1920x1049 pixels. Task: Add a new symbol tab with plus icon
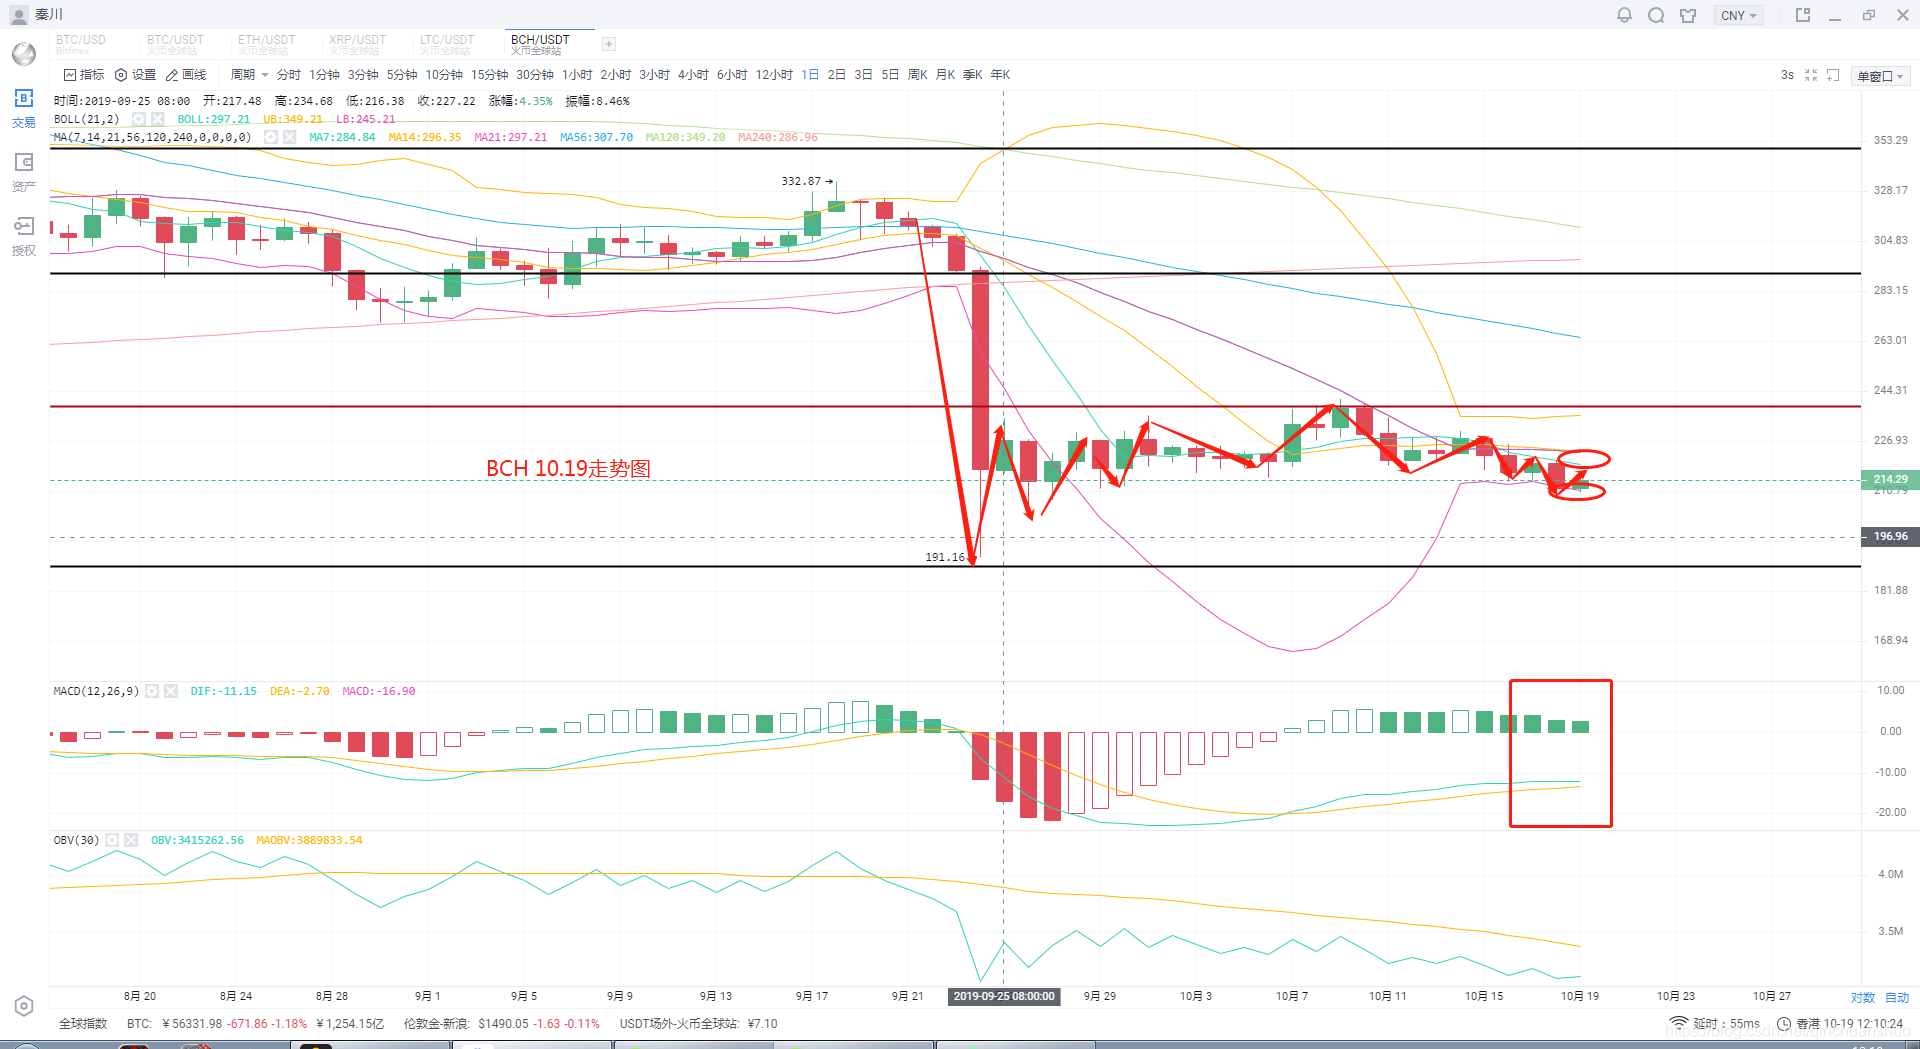point(608,44)
